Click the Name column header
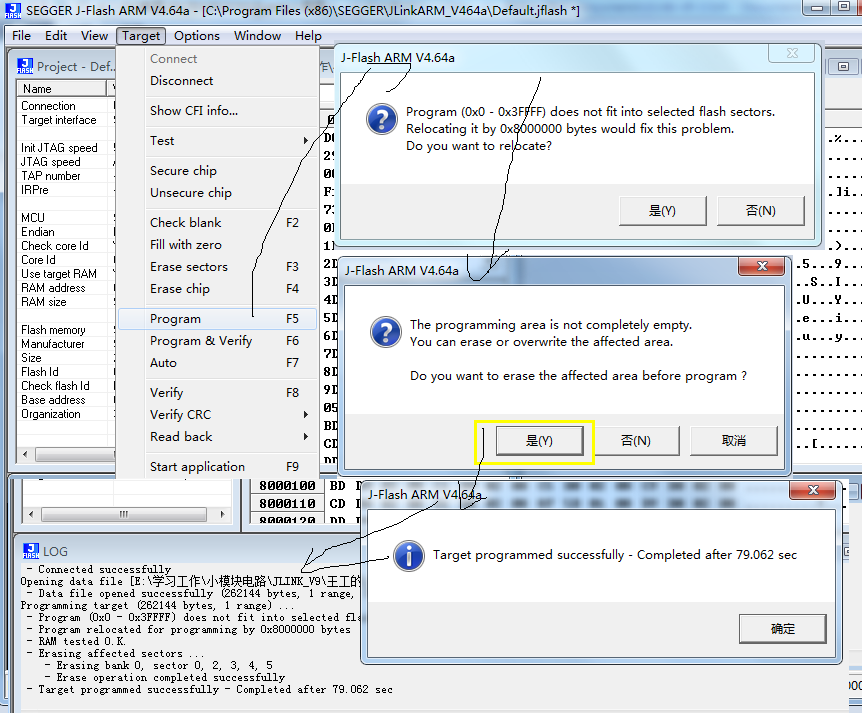Screen dimensions: 862x713 [x=62, y=89]
